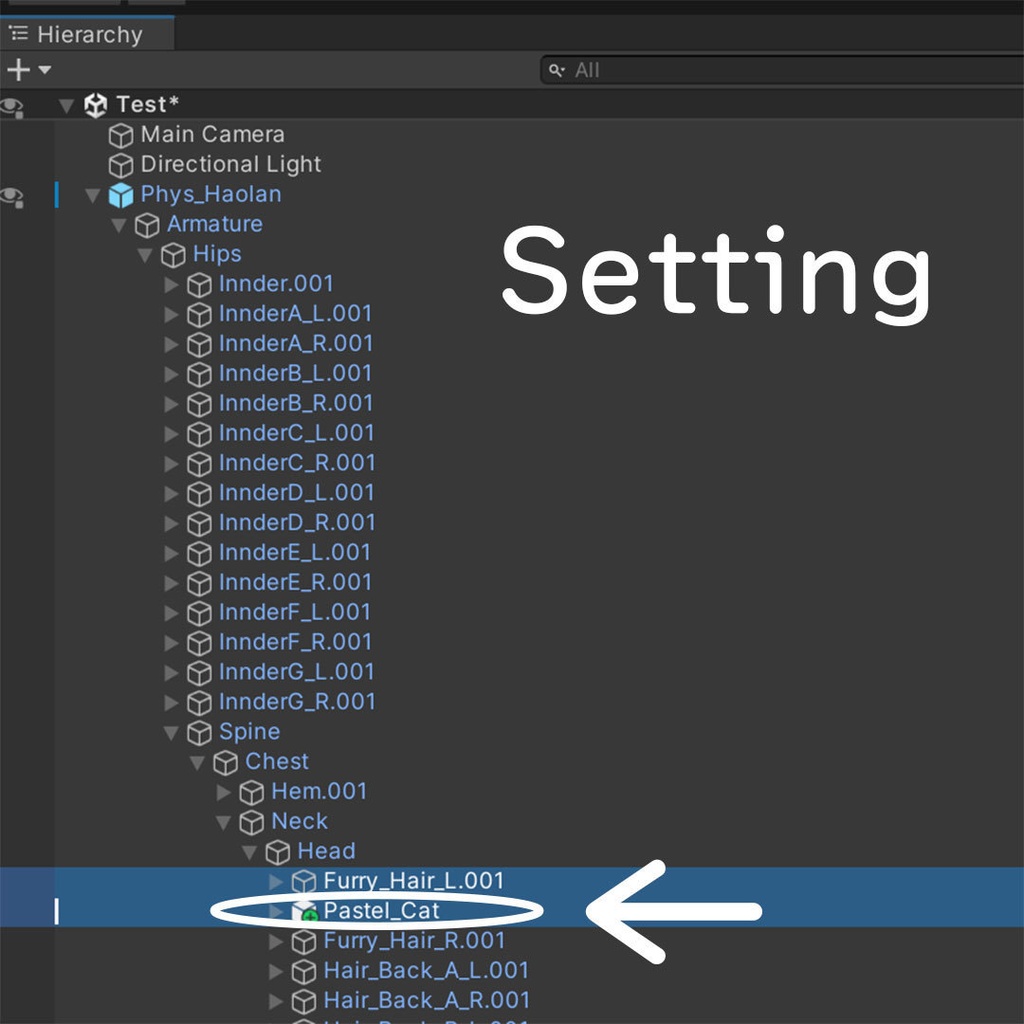1024x1024 pixels.
Task: Click cube icon of InnderF_R.001
Action: (x=199, y=643)
